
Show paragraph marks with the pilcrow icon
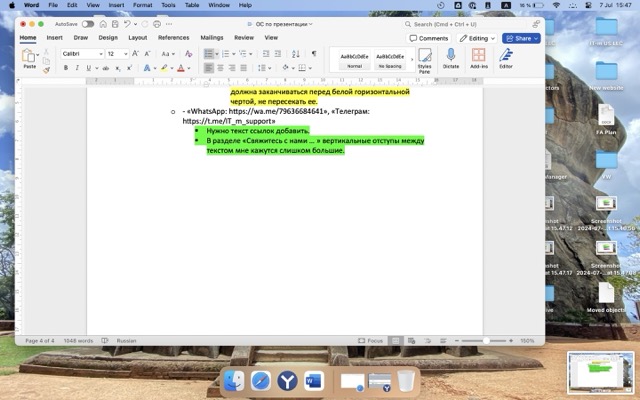pyautogui.click(x=313, y=53)
